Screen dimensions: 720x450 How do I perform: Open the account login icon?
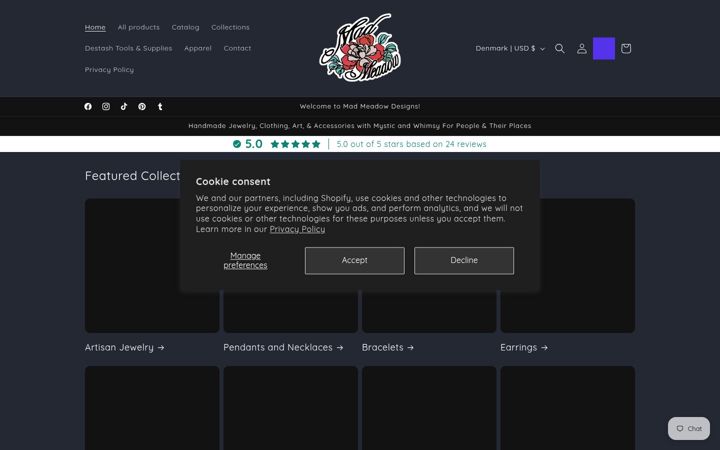(582, 48)
